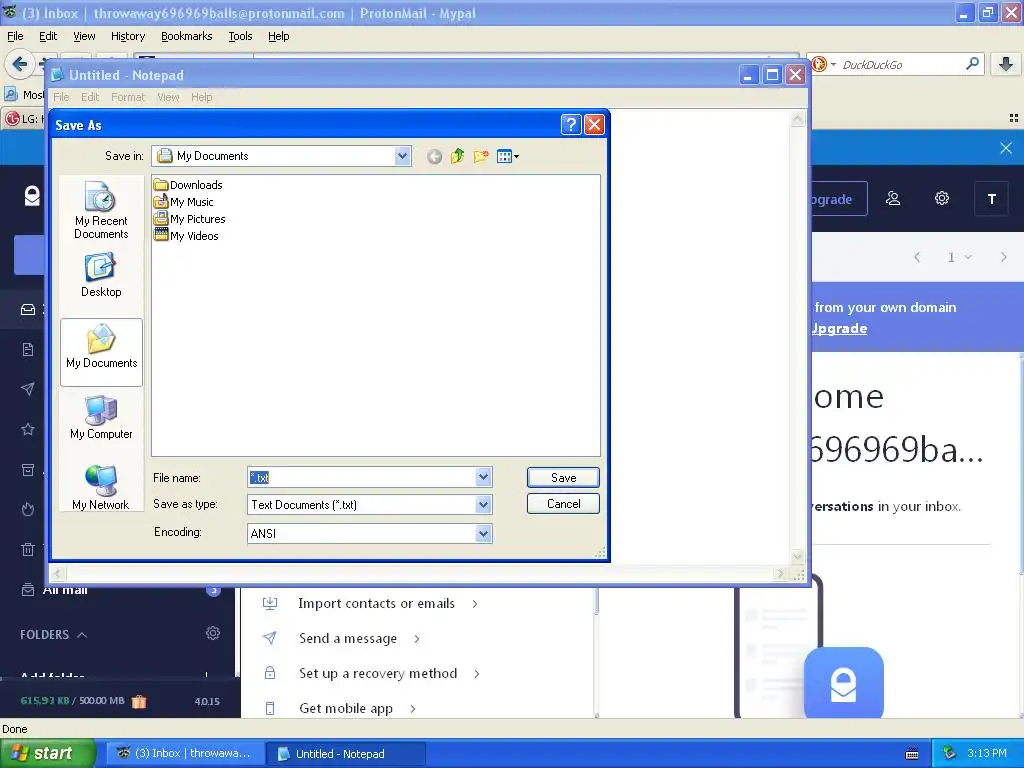The image size is (1024, 768).
Task: Go up one folder level icon
Action: 457,156
